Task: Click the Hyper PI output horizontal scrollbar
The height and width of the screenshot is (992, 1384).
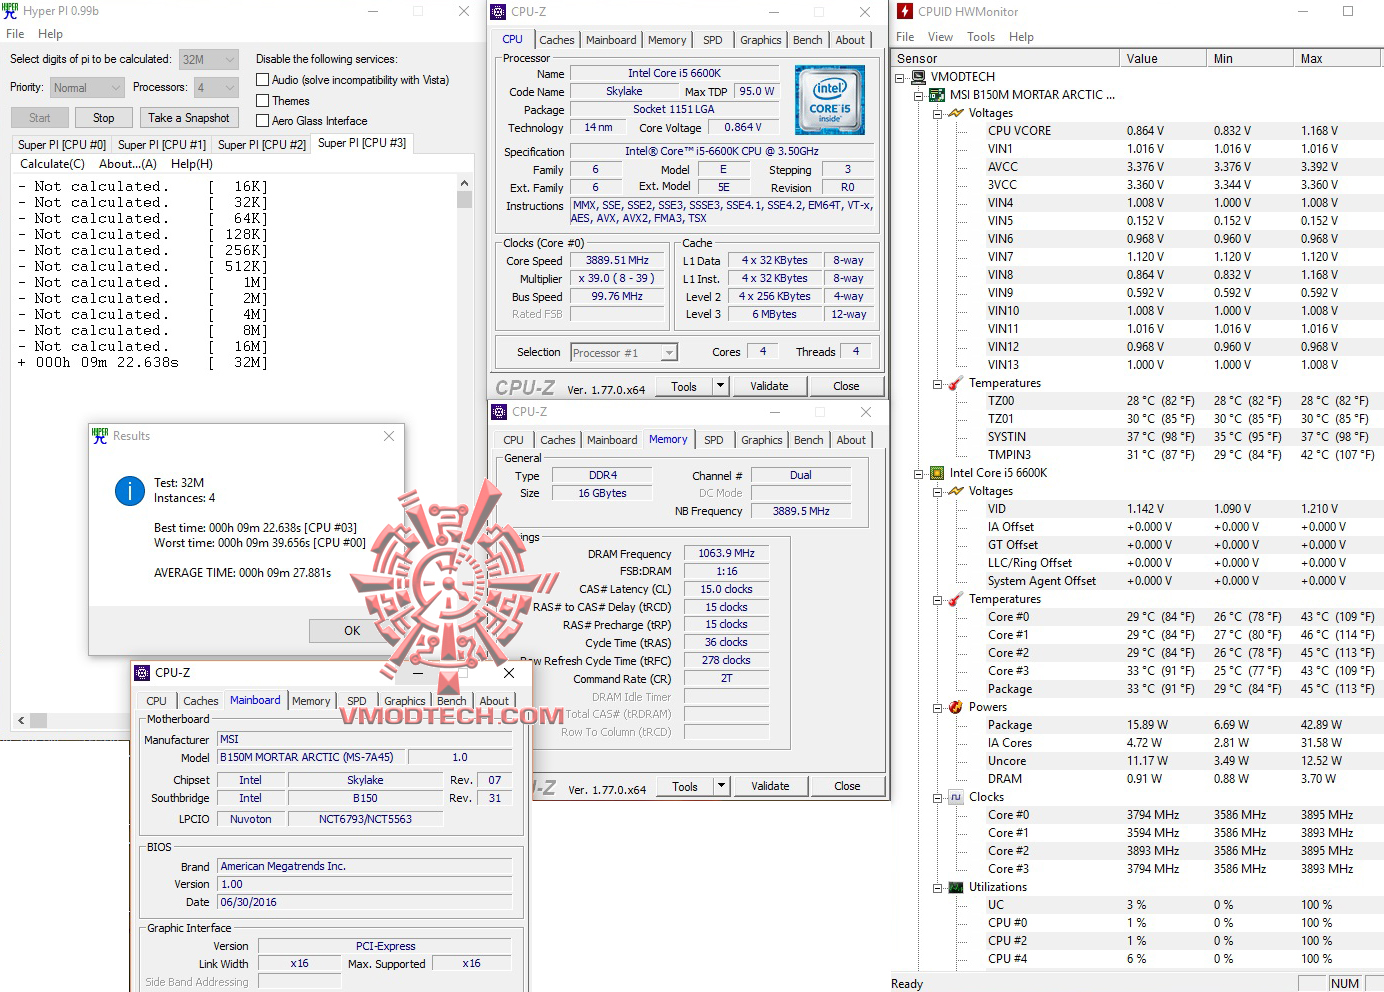Action: pos(240,720)
